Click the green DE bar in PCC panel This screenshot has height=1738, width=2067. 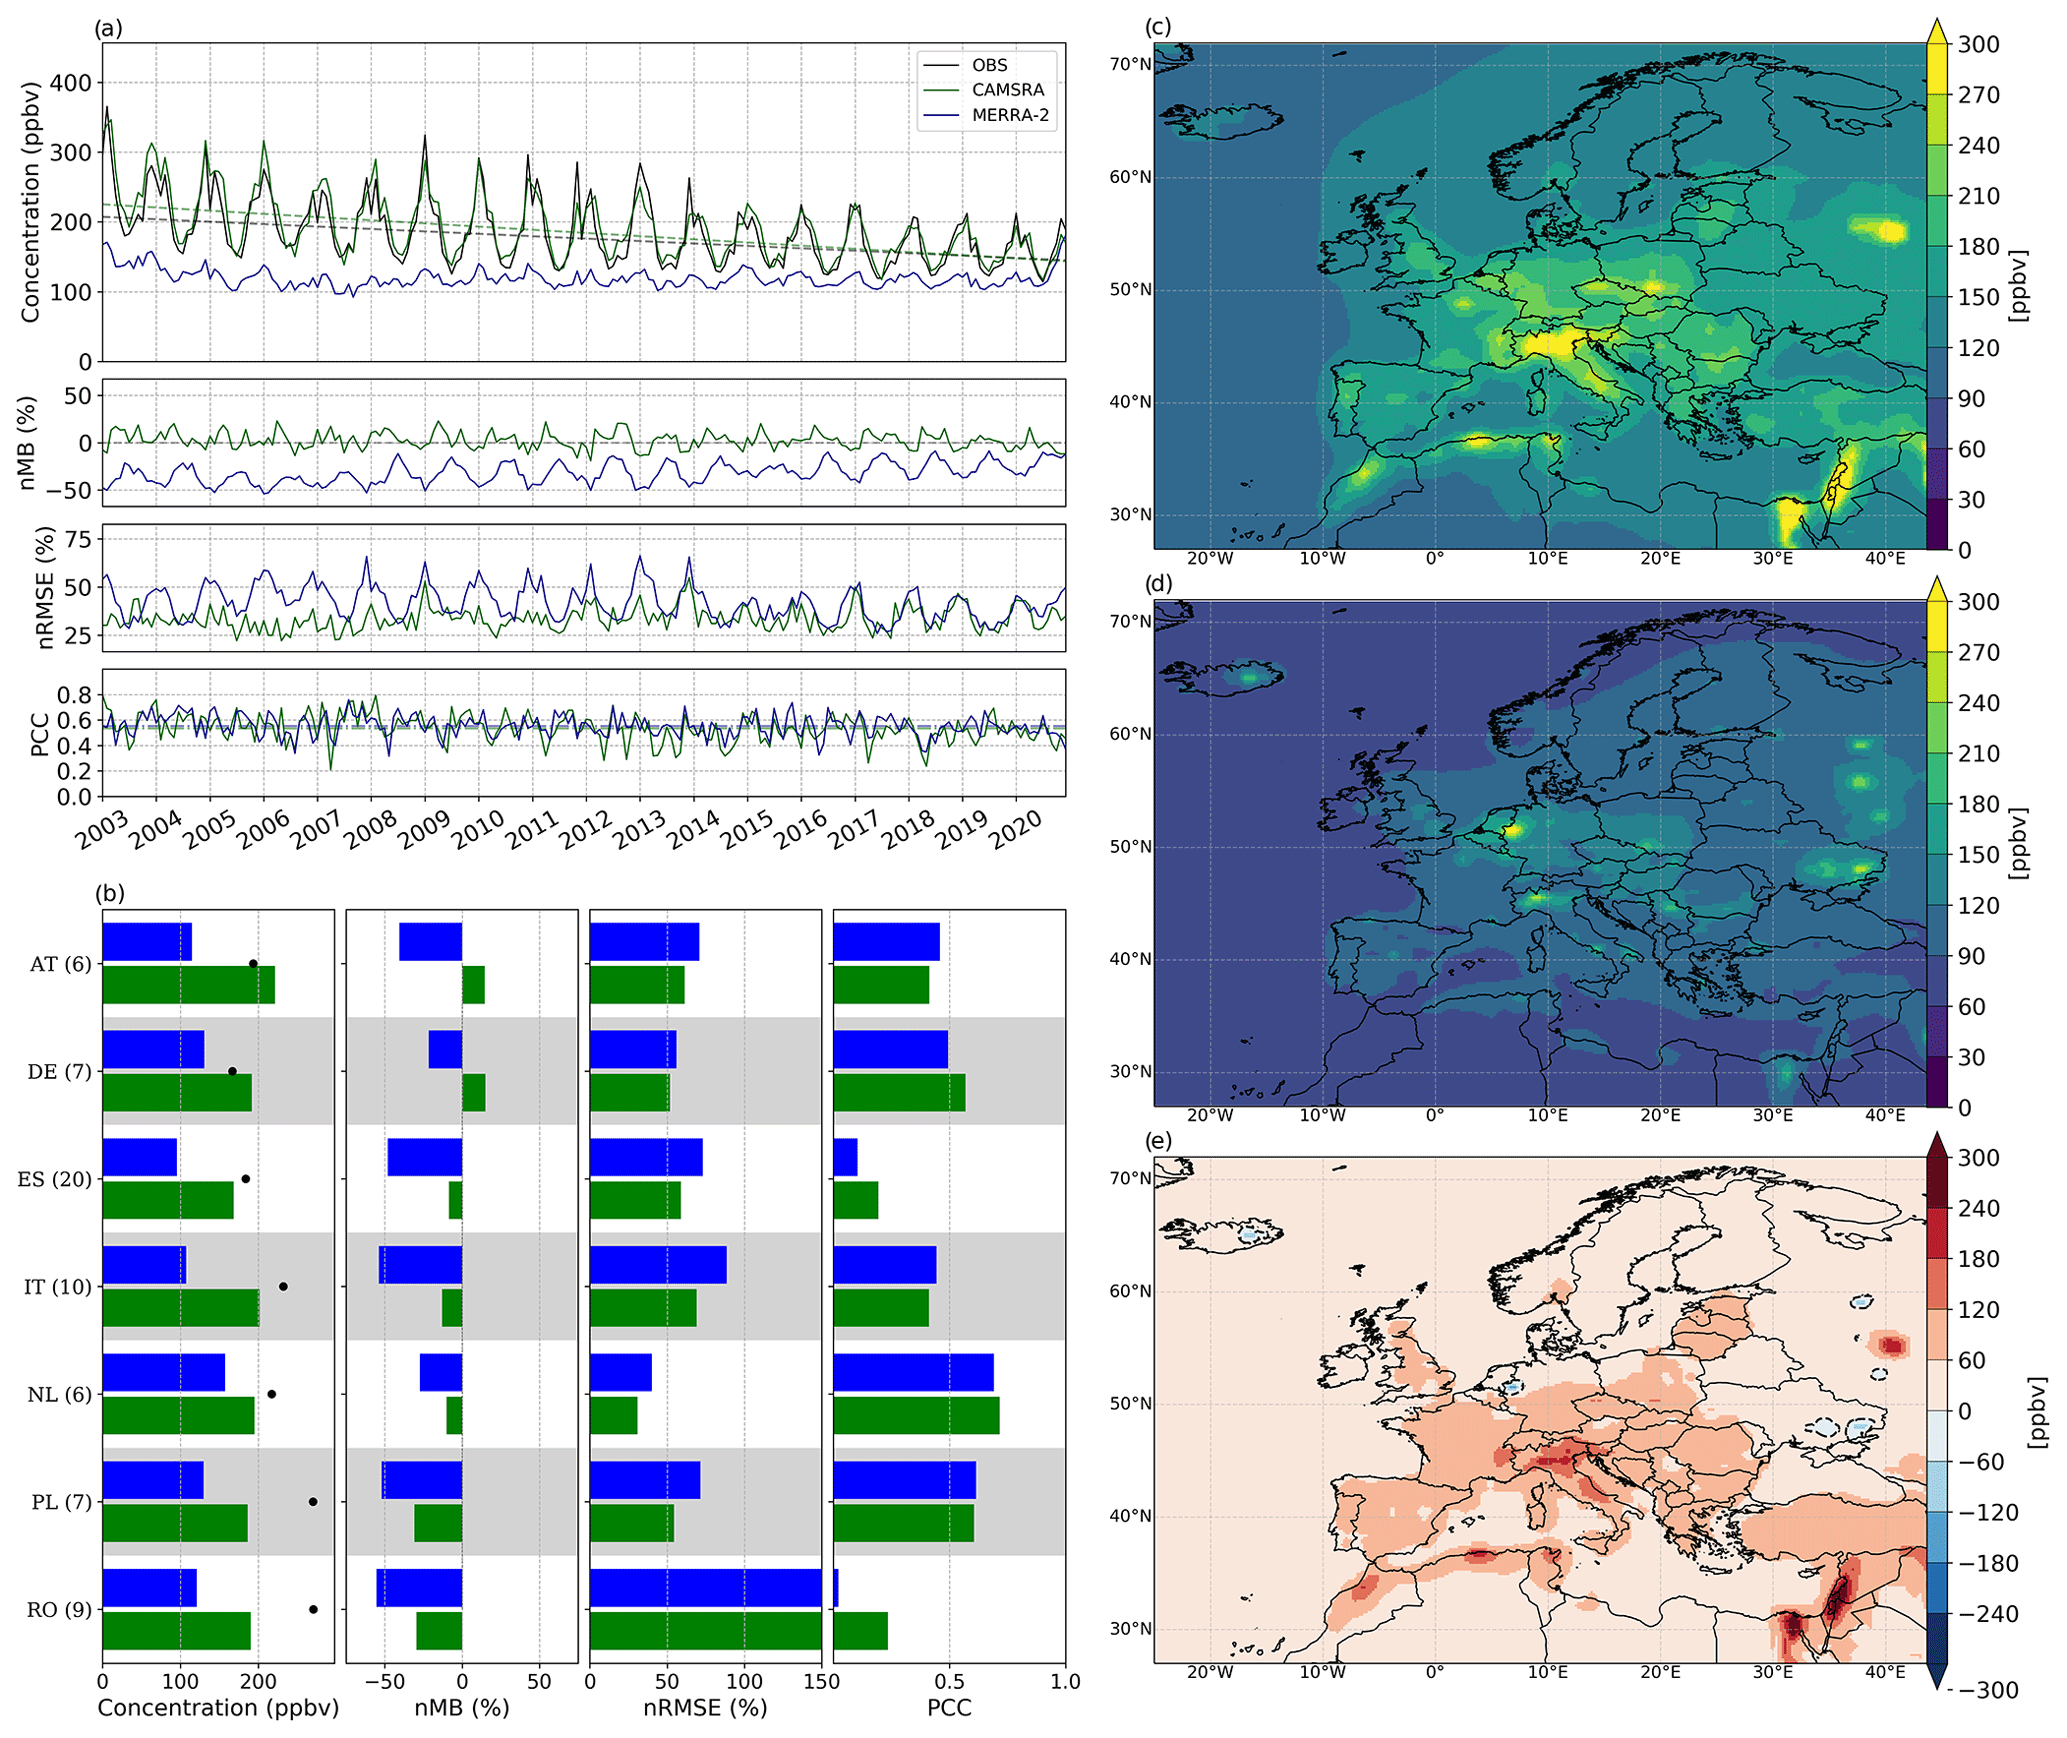tap(899, 1093)
